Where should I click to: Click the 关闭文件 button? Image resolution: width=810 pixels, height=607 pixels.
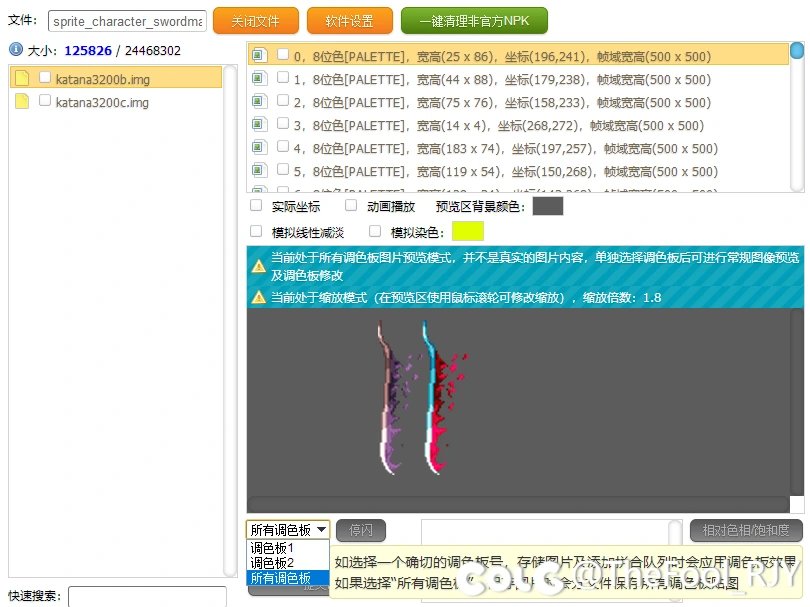coord(256,21)
